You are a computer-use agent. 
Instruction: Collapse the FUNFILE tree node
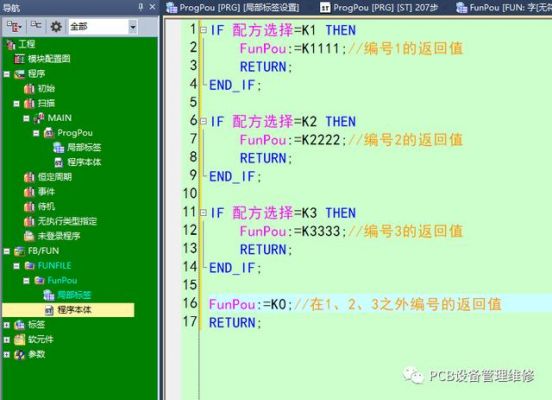pyautogui.click(x=17, y=266)
